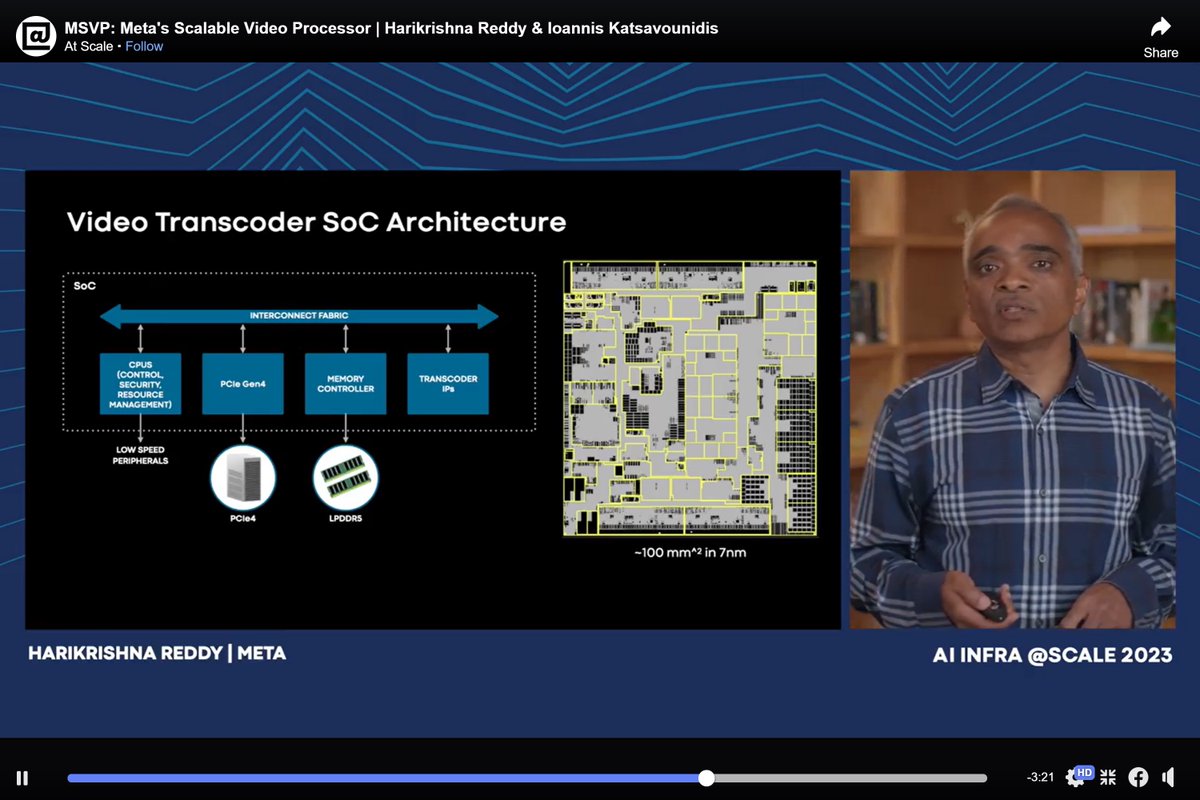The height and width of the screenshot is (800, 1200).
Task: Click the white playback scrubber handle
Action: 706,776
